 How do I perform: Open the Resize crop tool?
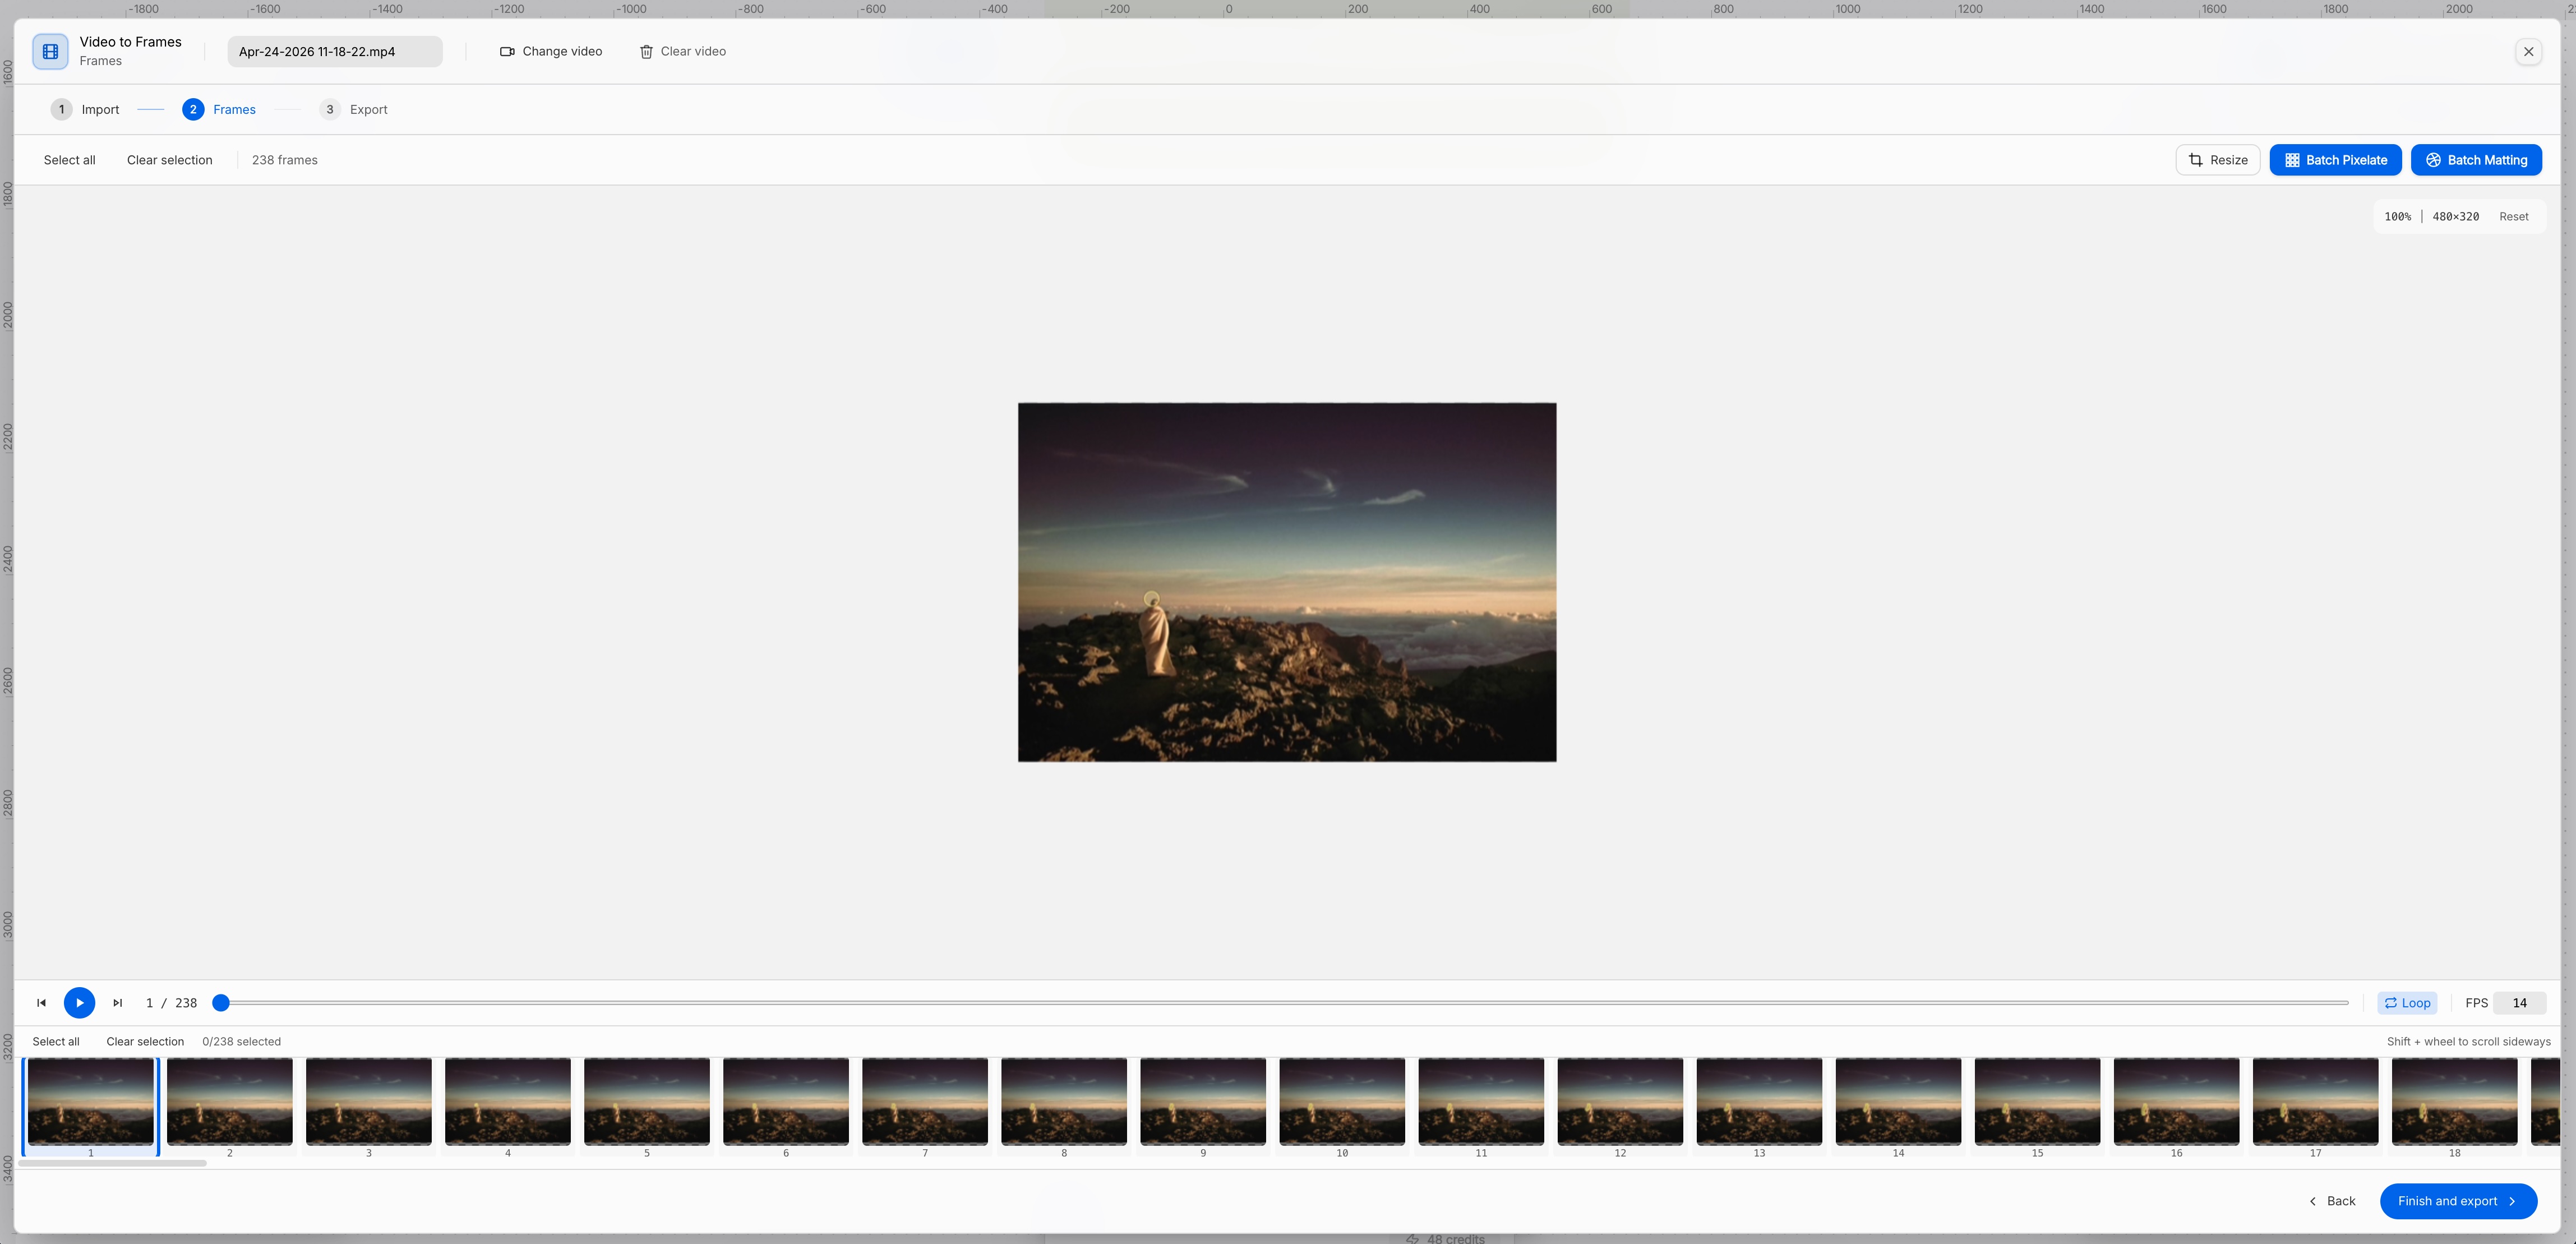click(2217, 160)
